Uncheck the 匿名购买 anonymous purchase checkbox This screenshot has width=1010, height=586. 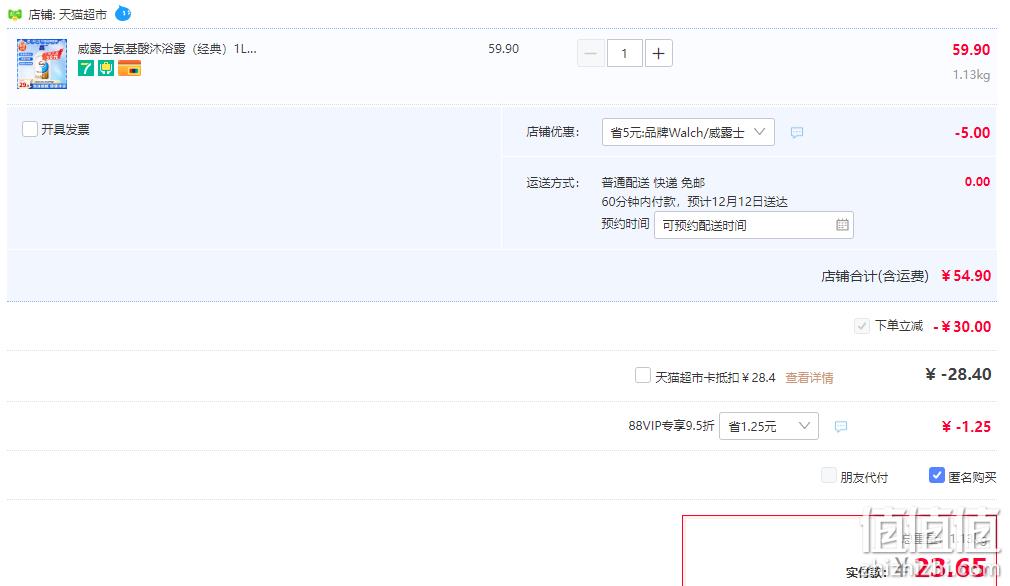tap(937, 475)
